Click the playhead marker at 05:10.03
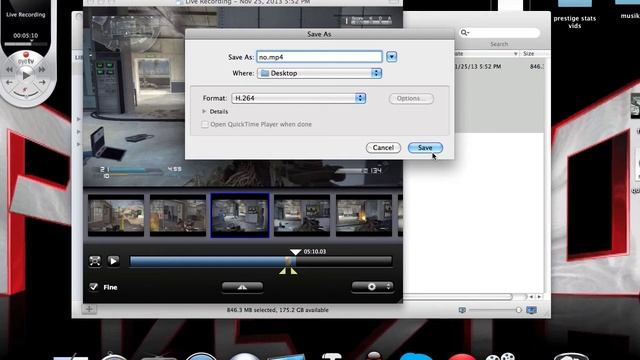 296,252
